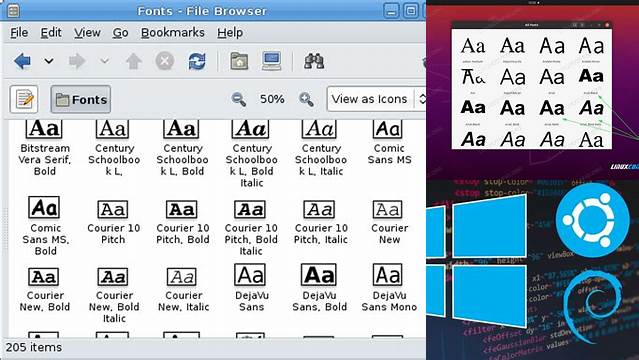The width and height of the screenshot is (639, 360).
Task: Click the 205 items status bar text
Action: (34, 347)
